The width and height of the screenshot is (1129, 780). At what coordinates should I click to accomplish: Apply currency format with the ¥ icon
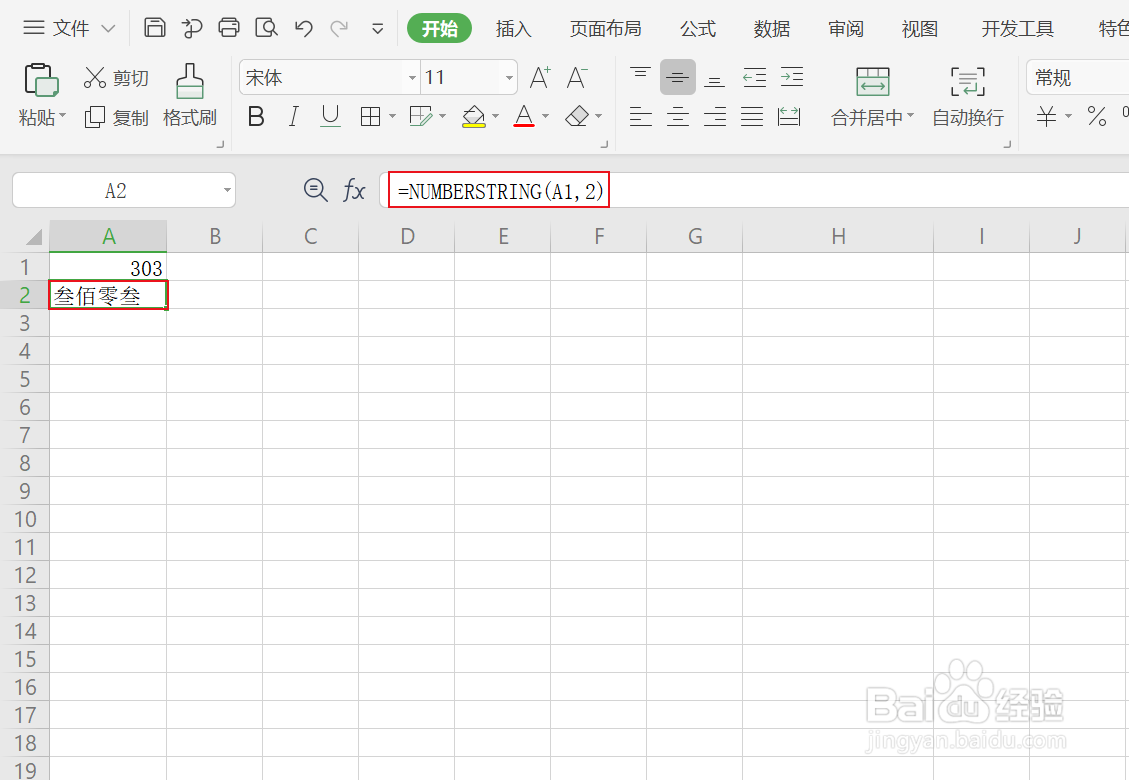click(1044, 116)
